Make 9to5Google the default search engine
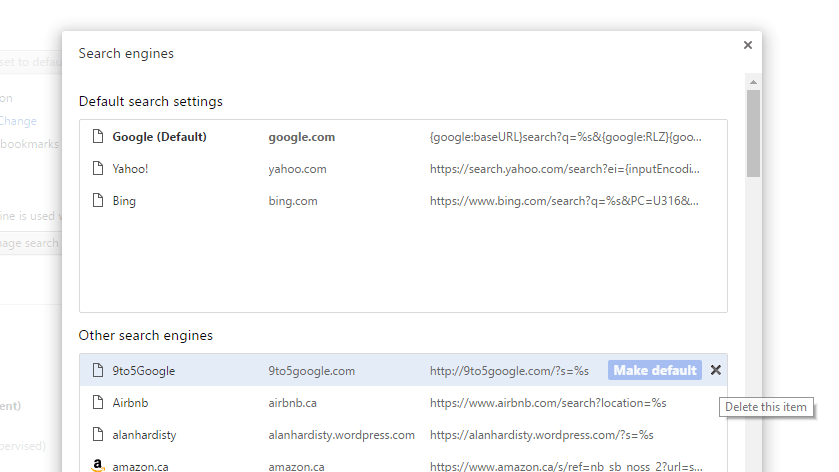Viewport: 839px width, 472px height. tap(654, 370)
